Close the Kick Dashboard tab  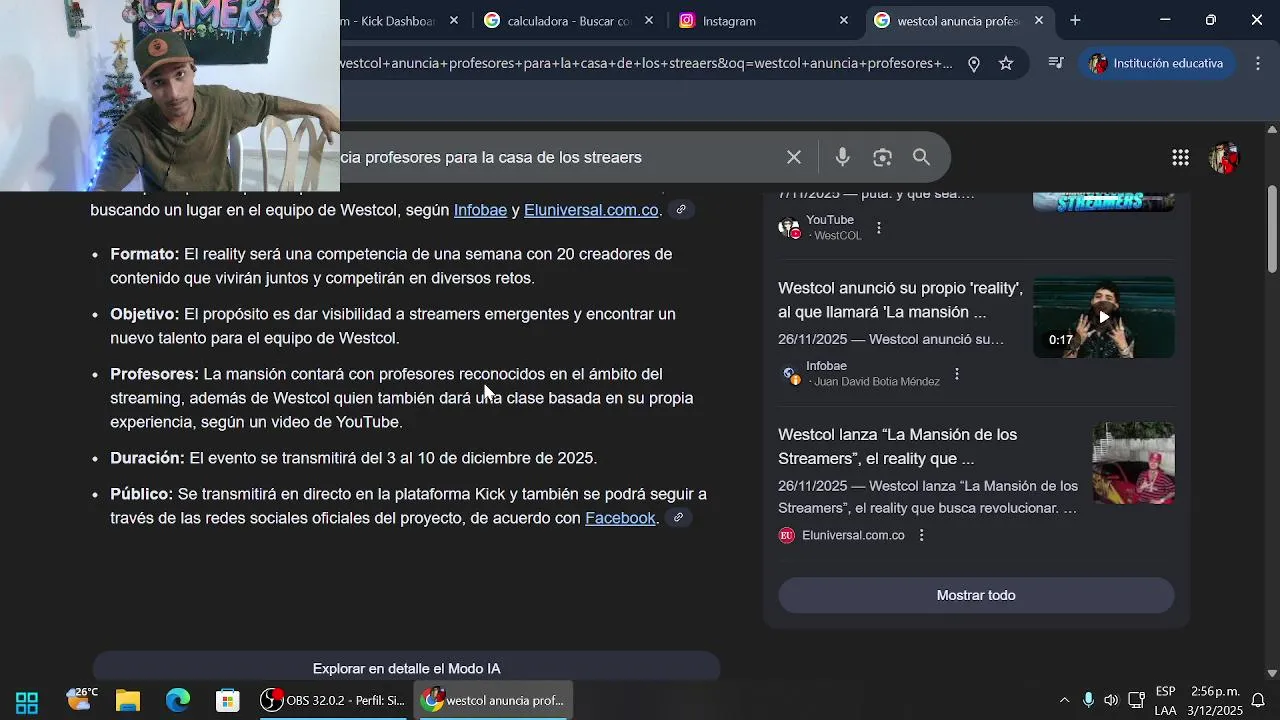click(454, 20)
